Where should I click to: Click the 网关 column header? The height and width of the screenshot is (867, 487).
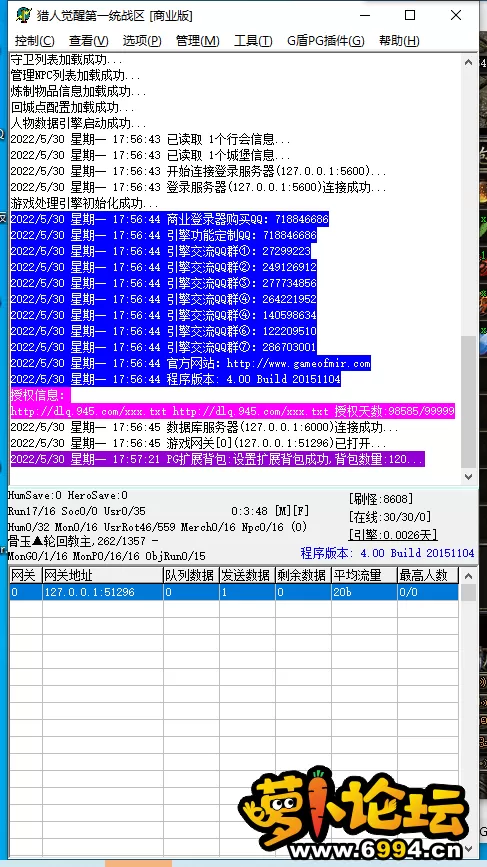pyautogui.click(x=26, y=576)
